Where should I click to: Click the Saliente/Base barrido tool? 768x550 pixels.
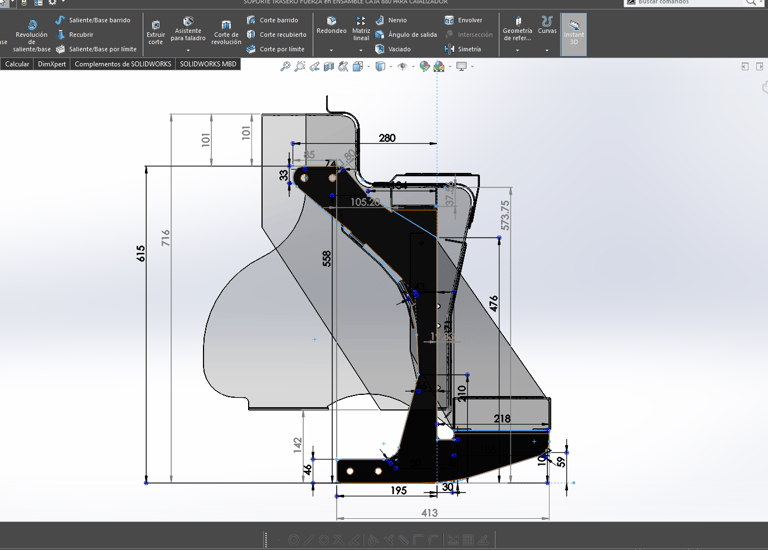(x=93, y=20)
